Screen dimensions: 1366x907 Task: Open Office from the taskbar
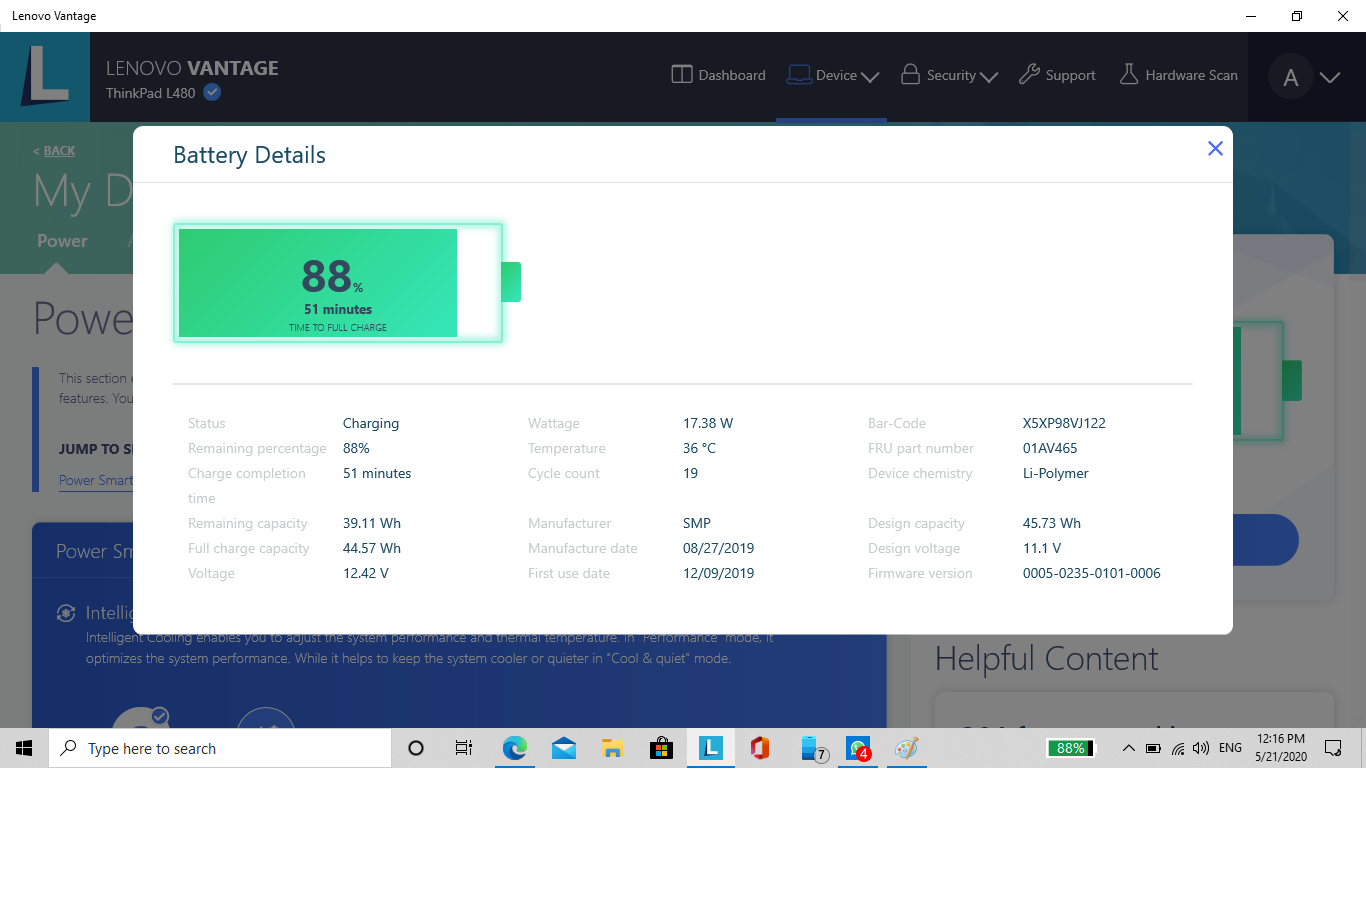click(760, 748)
